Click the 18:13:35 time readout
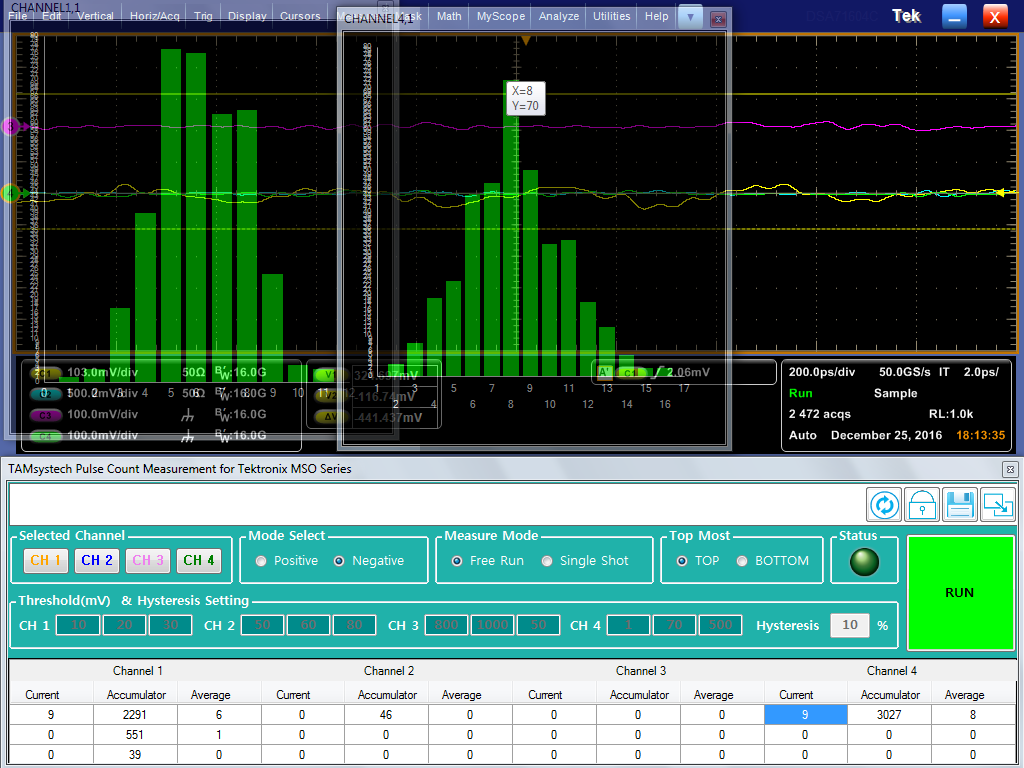Image resolution: width=1024 pixels, height=768 pixels. pyautogui.click(x=980, y=435)
